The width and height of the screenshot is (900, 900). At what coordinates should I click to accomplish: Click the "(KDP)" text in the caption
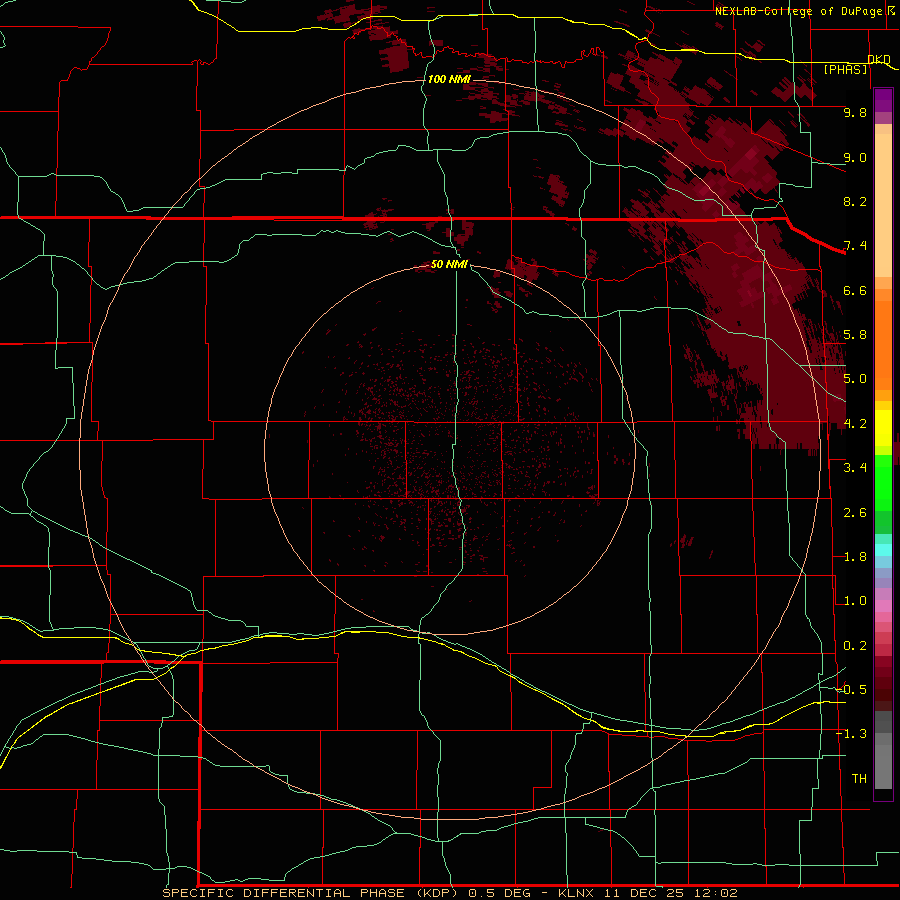coord(437,893)
